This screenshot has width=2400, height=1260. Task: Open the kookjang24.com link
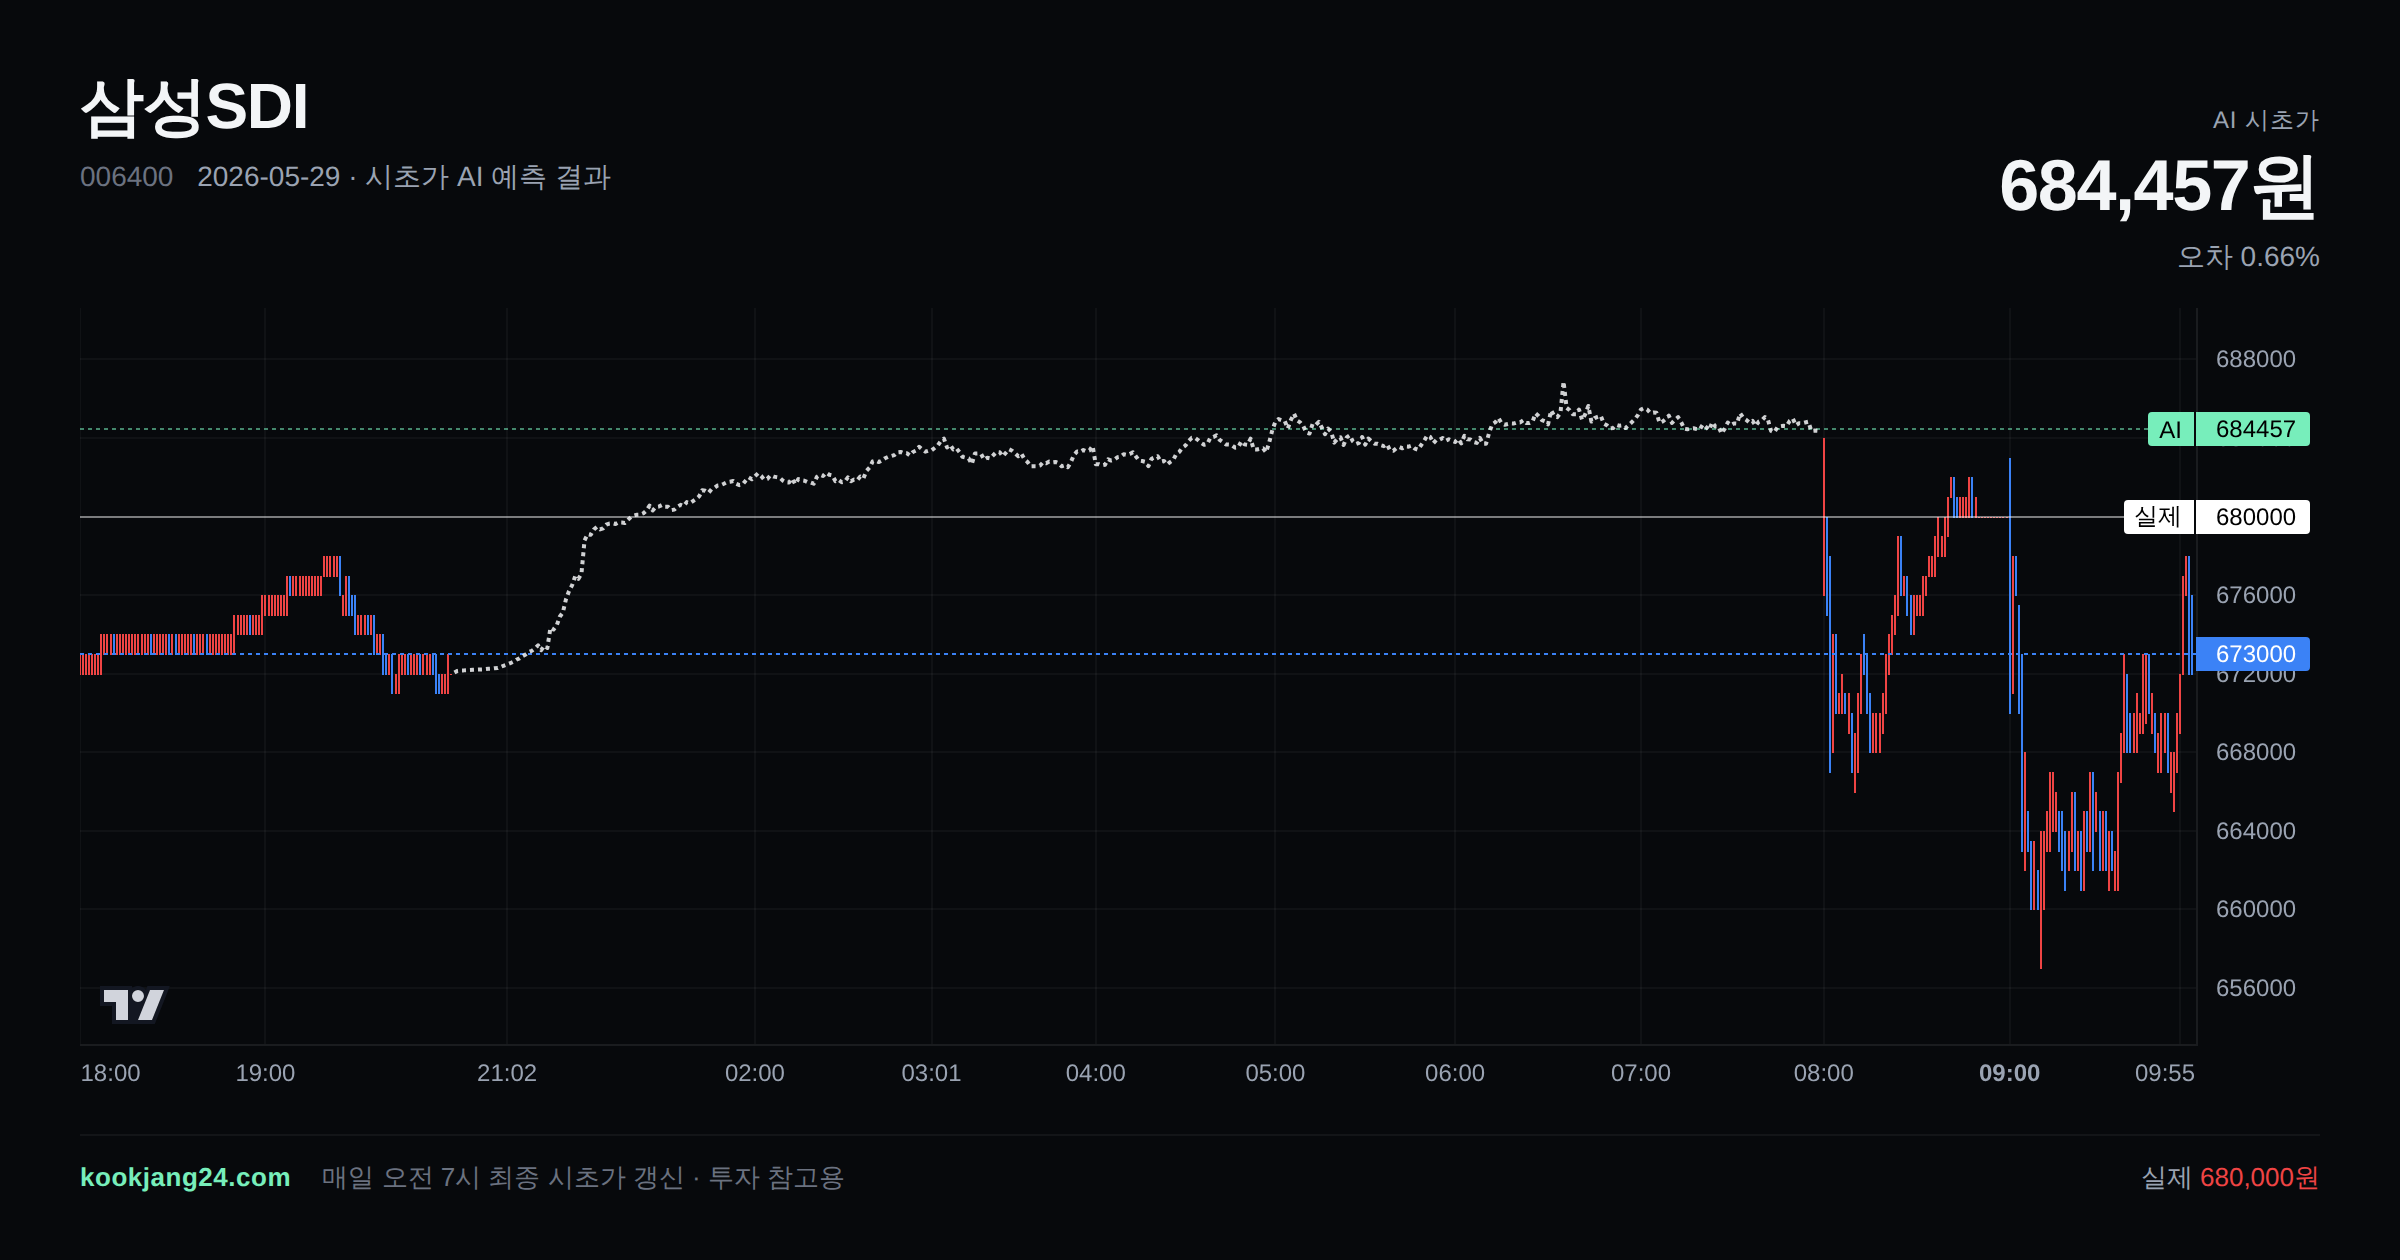click(185, 1177)
